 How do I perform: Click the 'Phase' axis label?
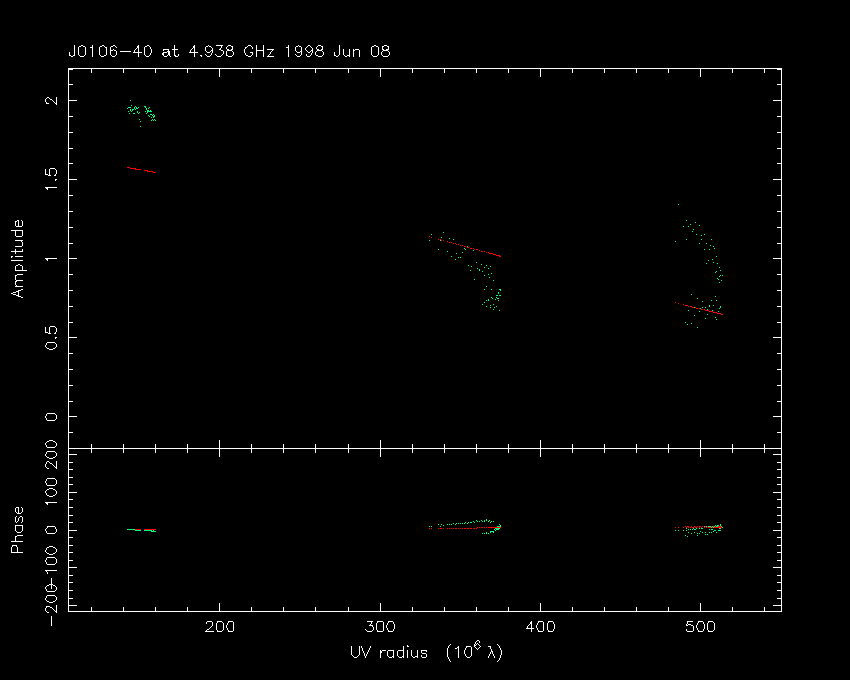pos(18,530)
